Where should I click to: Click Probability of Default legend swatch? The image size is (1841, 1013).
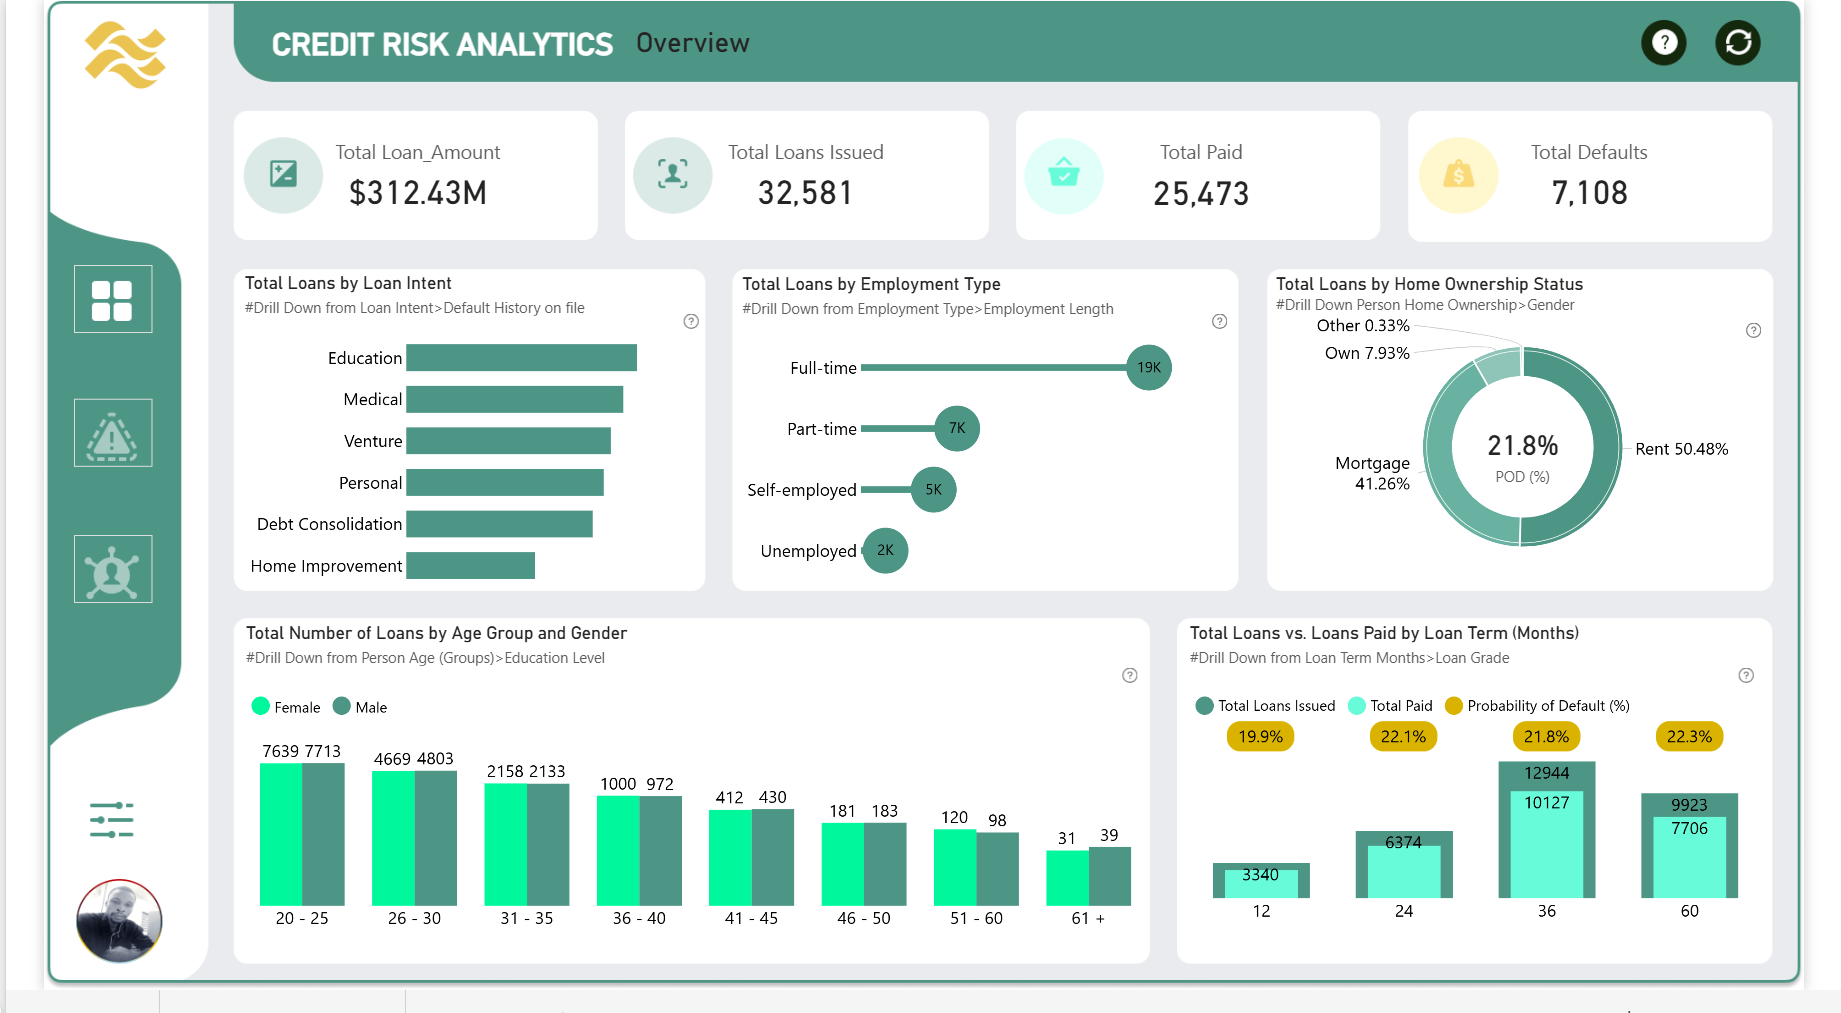1454,706
